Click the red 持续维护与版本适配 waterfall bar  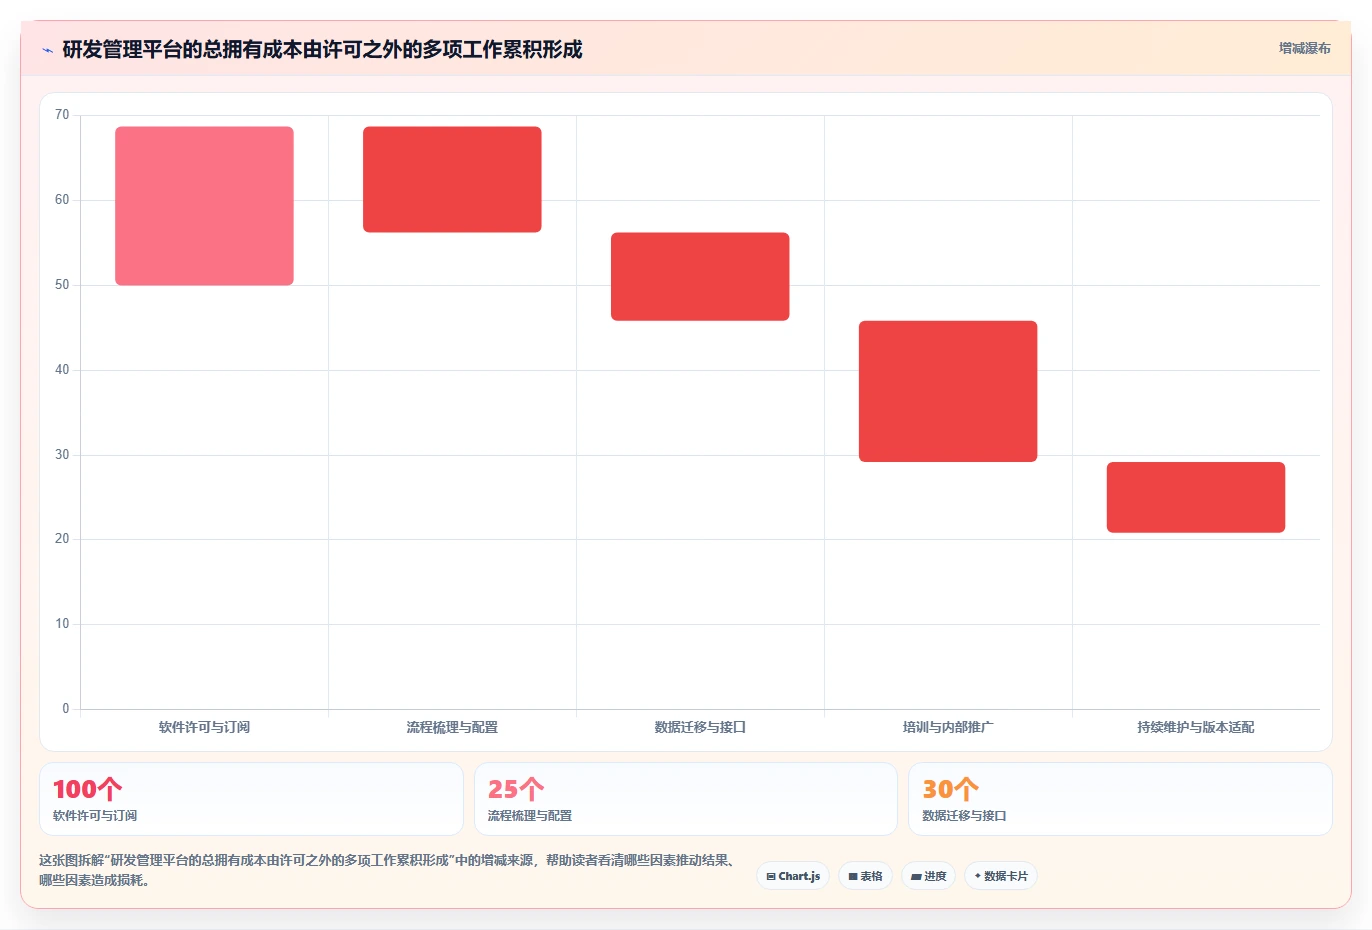pyautogui.click(x=1196, y=497)
